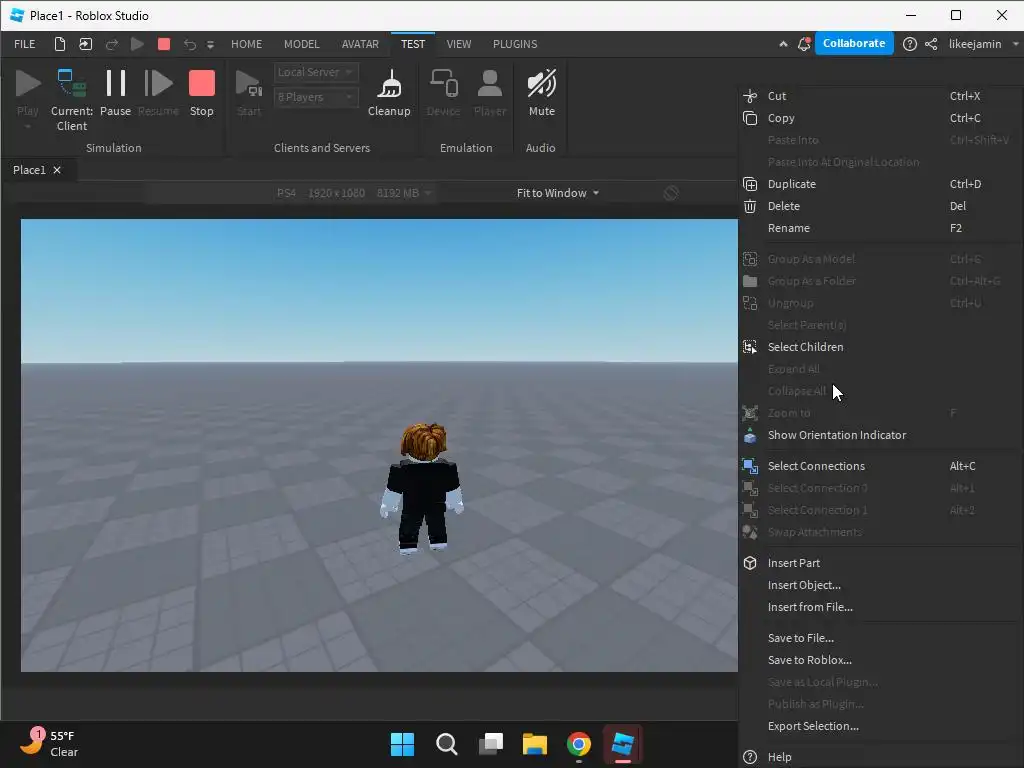Open the 55°F Clear weather widget
This screenshot has width=1024, height=768.
50,743
